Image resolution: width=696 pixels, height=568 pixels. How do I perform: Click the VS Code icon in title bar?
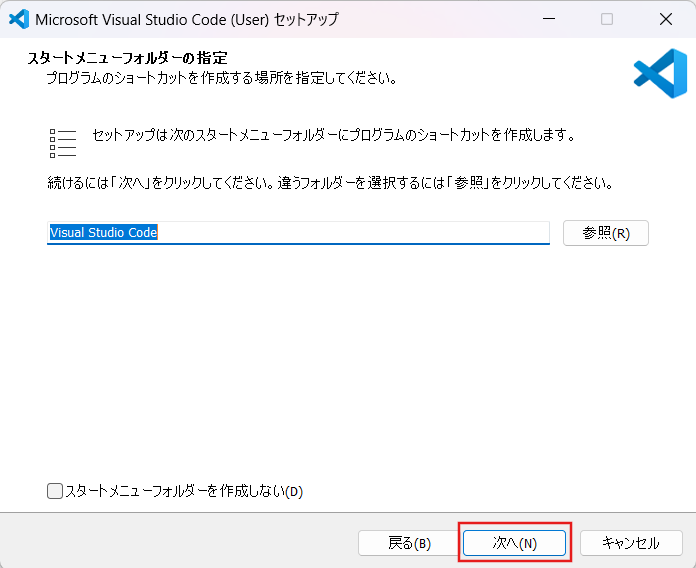tap(17, 19)
